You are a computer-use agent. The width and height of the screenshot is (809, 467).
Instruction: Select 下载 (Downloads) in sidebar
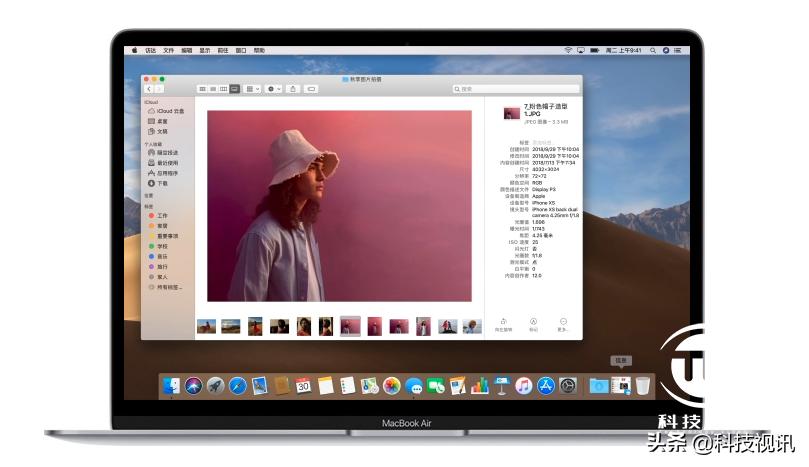tap(158, 184)
